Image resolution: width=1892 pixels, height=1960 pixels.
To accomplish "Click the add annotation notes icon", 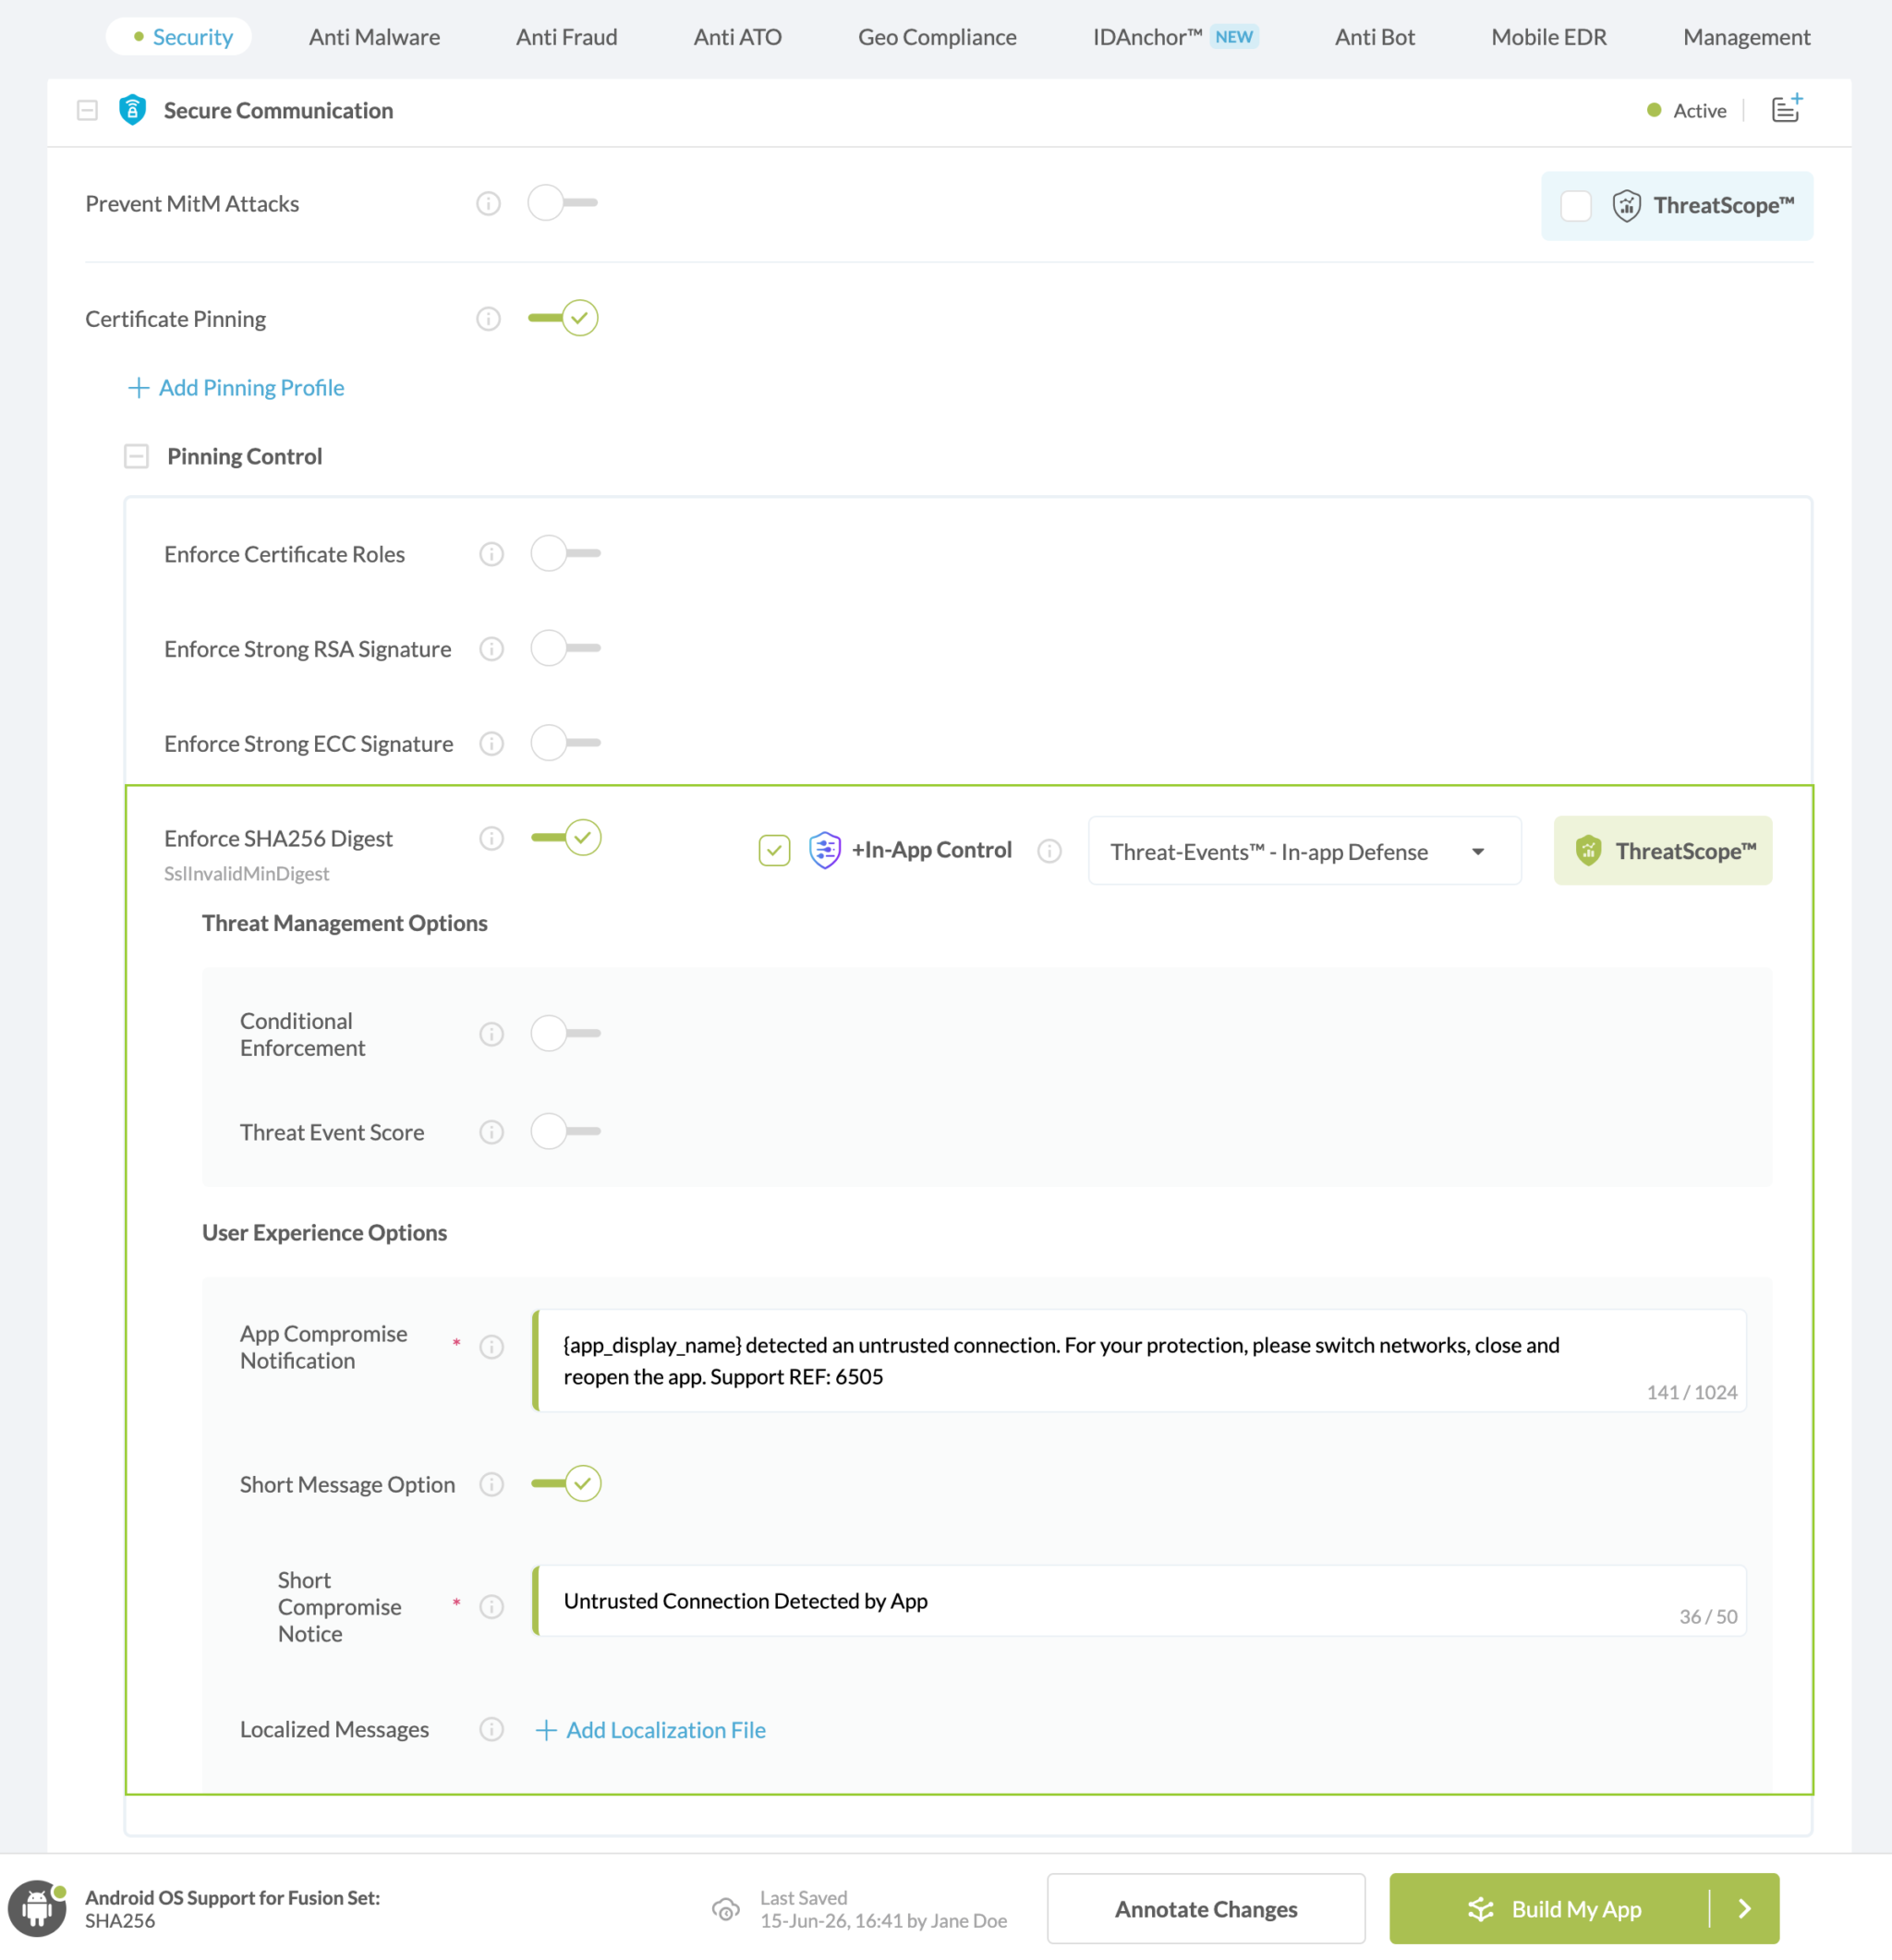I will tap(1787, 108).
